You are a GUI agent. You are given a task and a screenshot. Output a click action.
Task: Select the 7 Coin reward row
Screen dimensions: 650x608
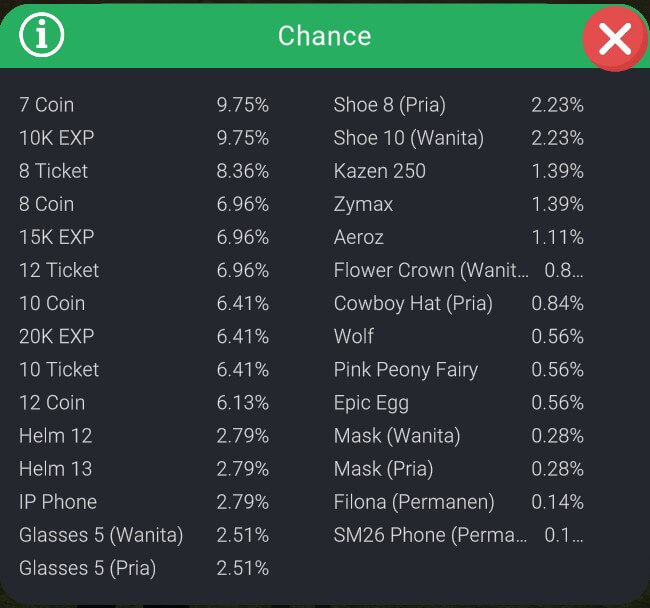pyautogui.click(x=47, y=105)
